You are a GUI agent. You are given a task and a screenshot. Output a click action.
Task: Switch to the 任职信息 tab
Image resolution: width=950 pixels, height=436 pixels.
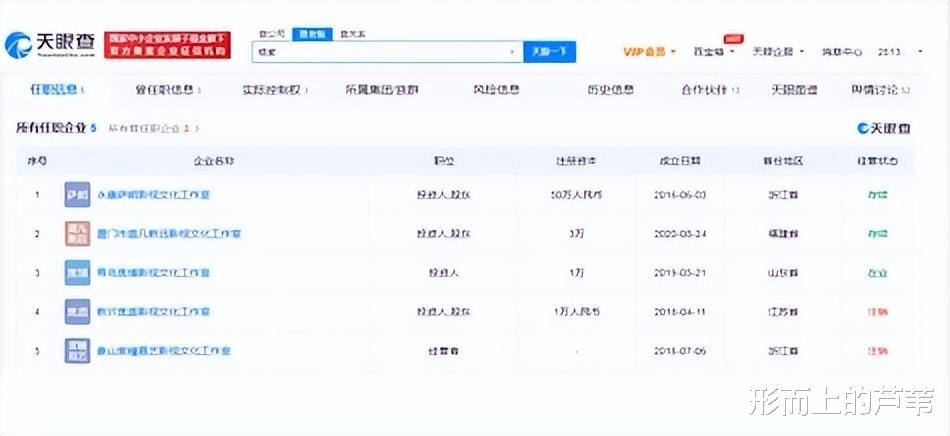click(56, 90)
